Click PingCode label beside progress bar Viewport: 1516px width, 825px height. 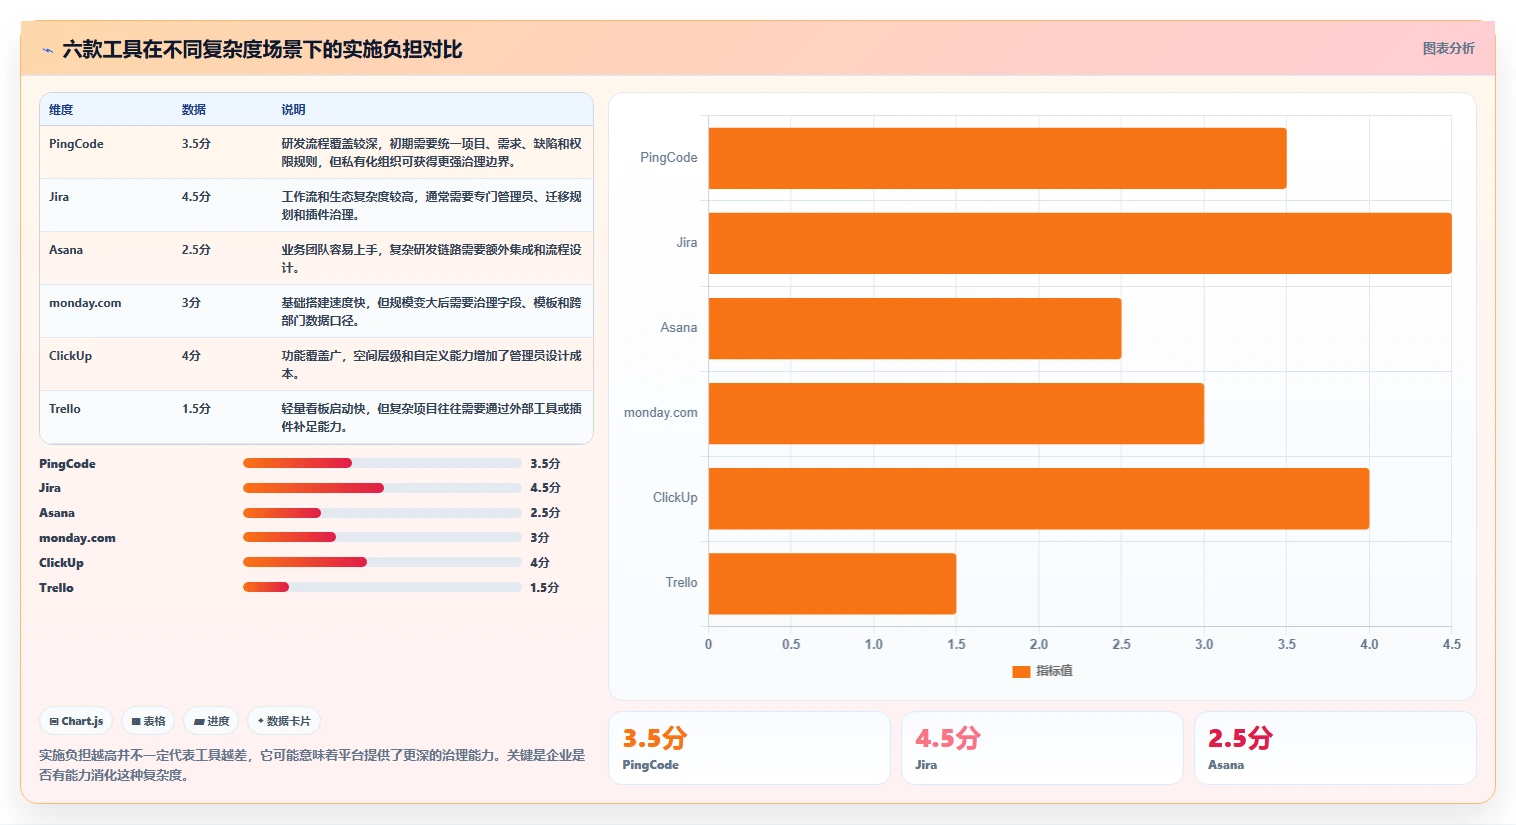[67, 464]
